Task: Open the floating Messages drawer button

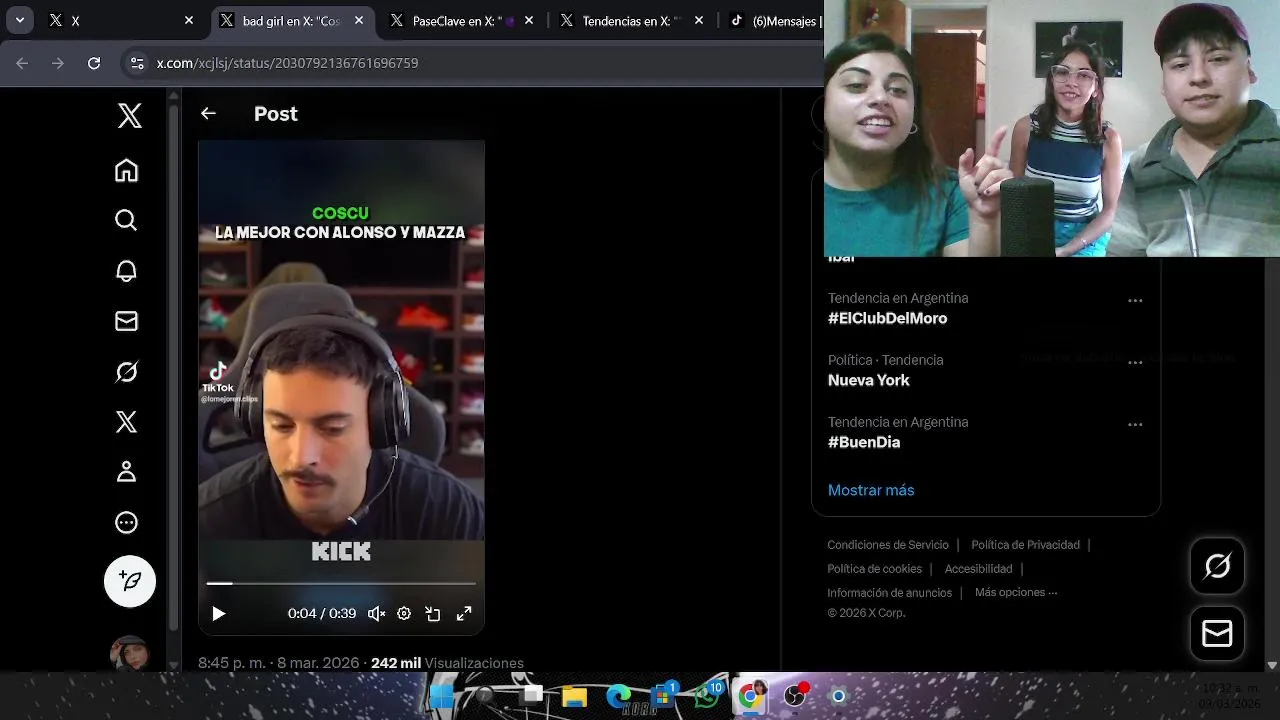Action: tap(1217, 633)
